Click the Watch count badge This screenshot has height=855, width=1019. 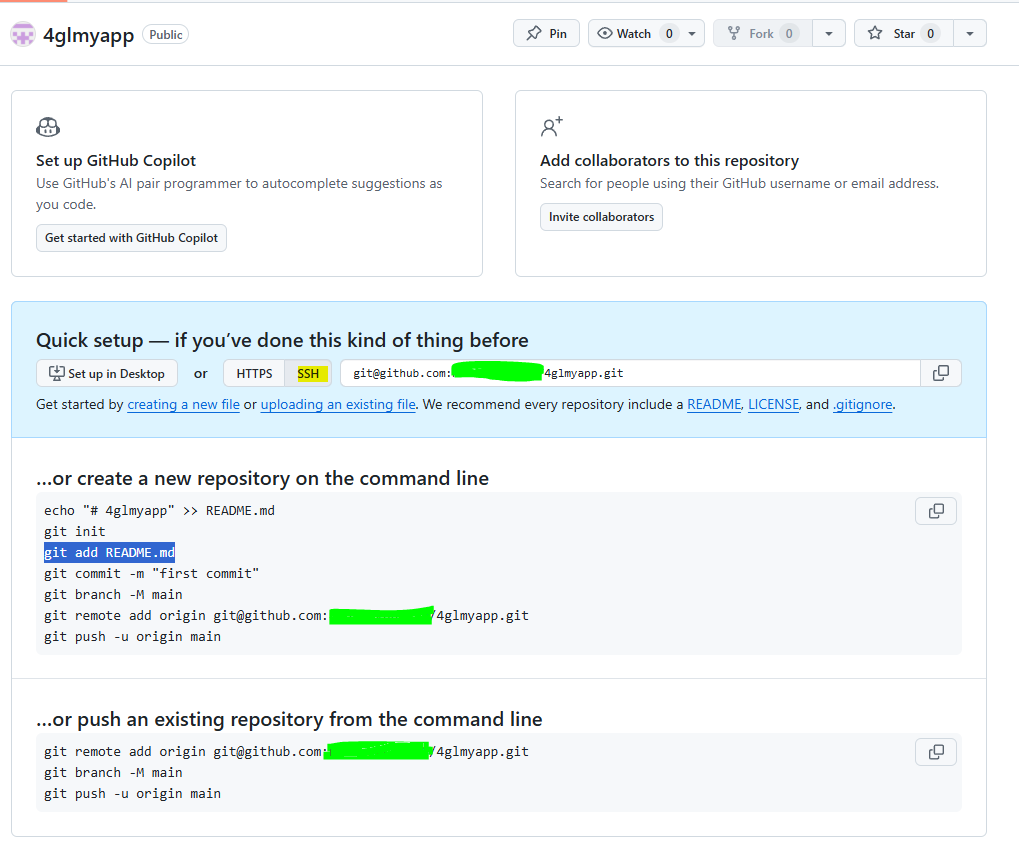pos(669,34)
